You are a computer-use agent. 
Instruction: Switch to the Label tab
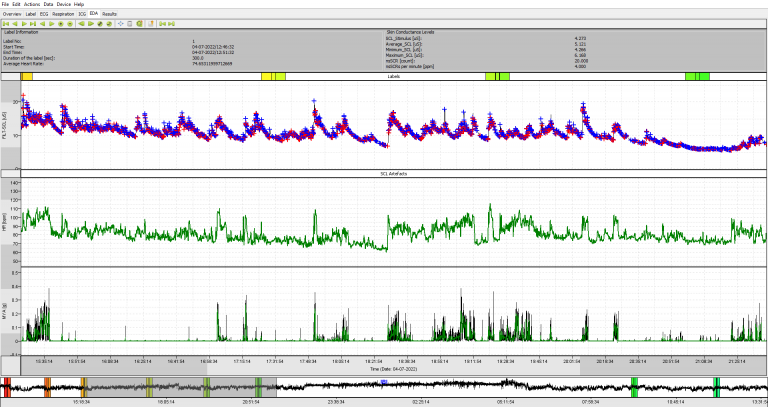[31, 14]
